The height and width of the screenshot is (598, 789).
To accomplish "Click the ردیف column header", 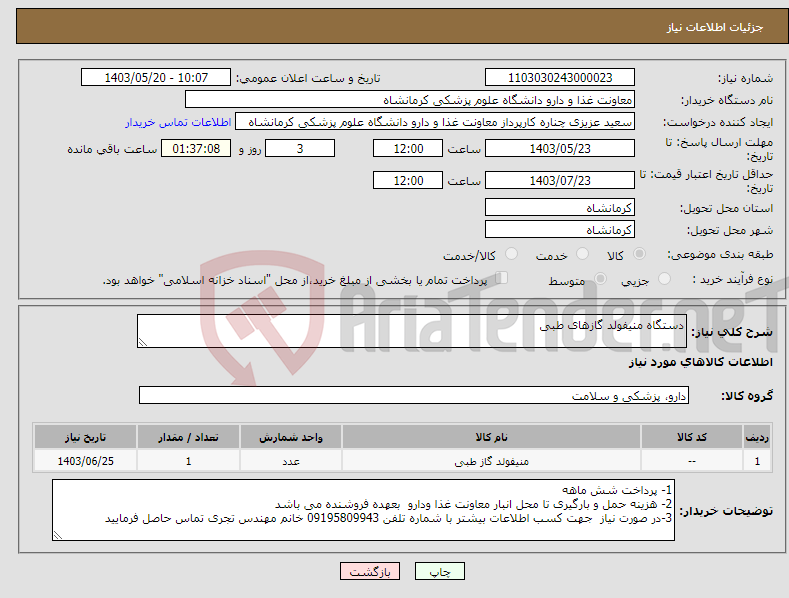I will coord(757,437).
